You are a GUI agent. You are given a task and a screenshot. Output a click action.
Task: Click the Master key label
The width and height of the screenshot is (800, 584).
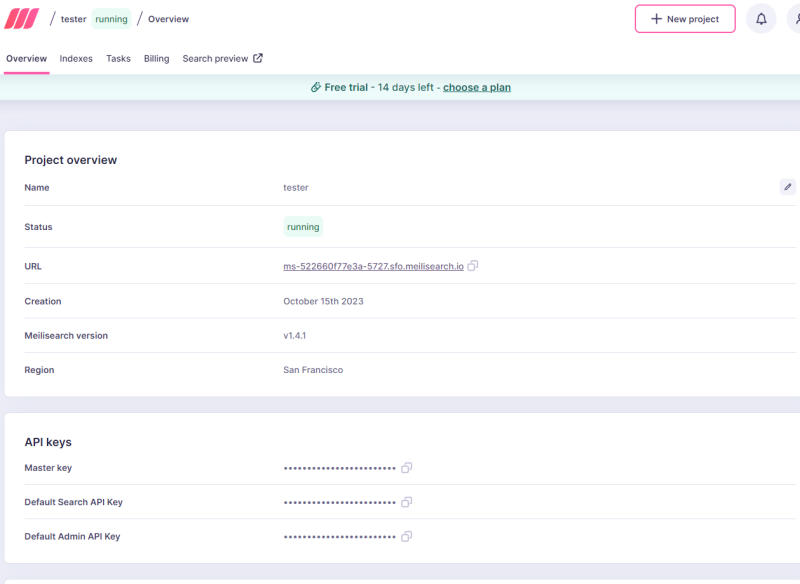coord(48,468)
